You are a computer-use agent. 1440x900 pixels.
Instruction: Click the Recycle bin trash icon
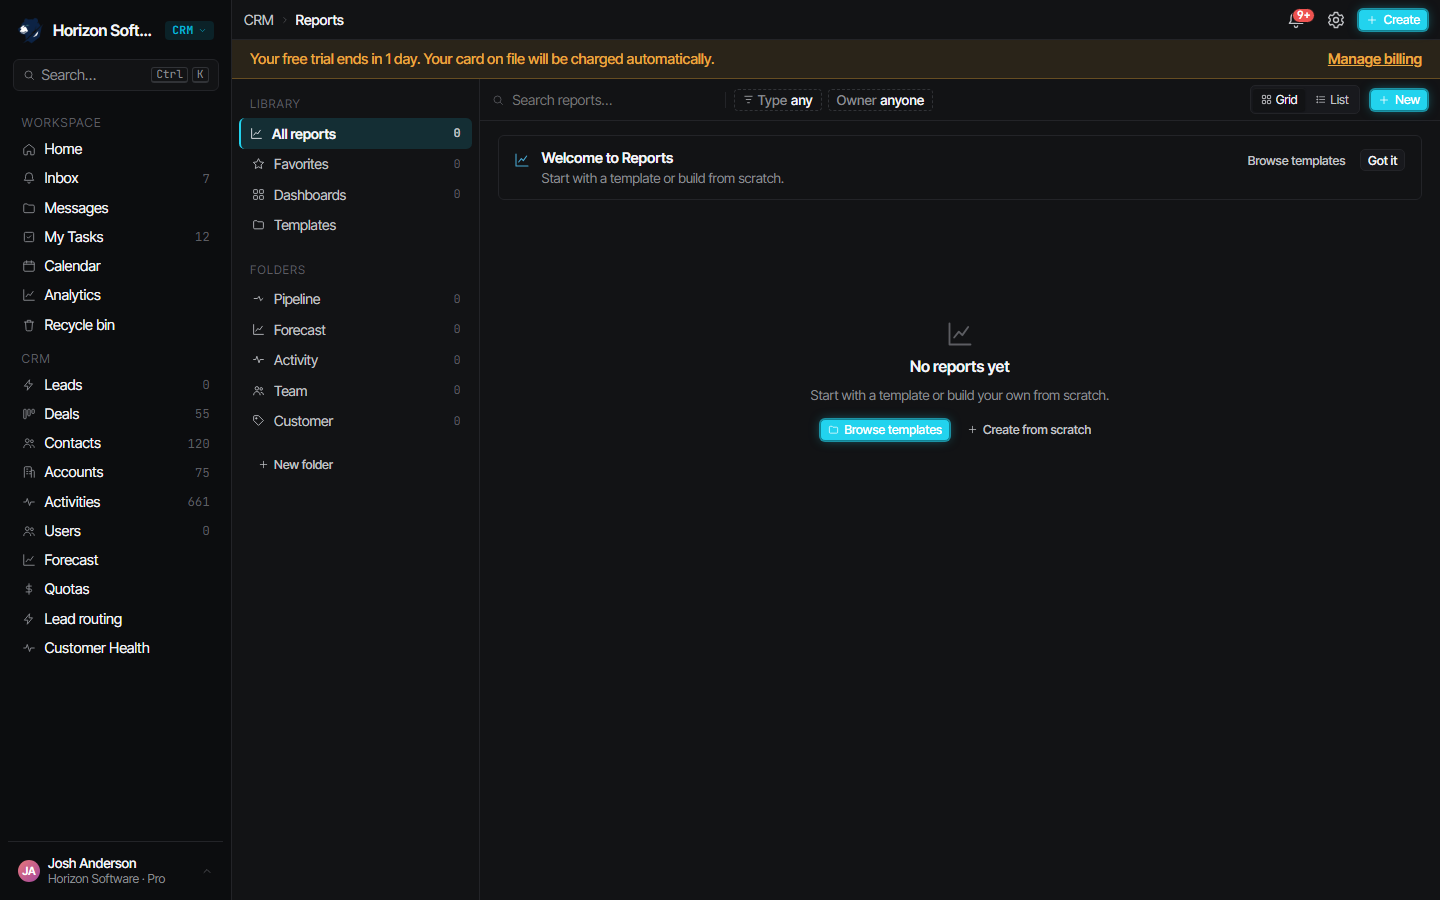tap(29, 325)
